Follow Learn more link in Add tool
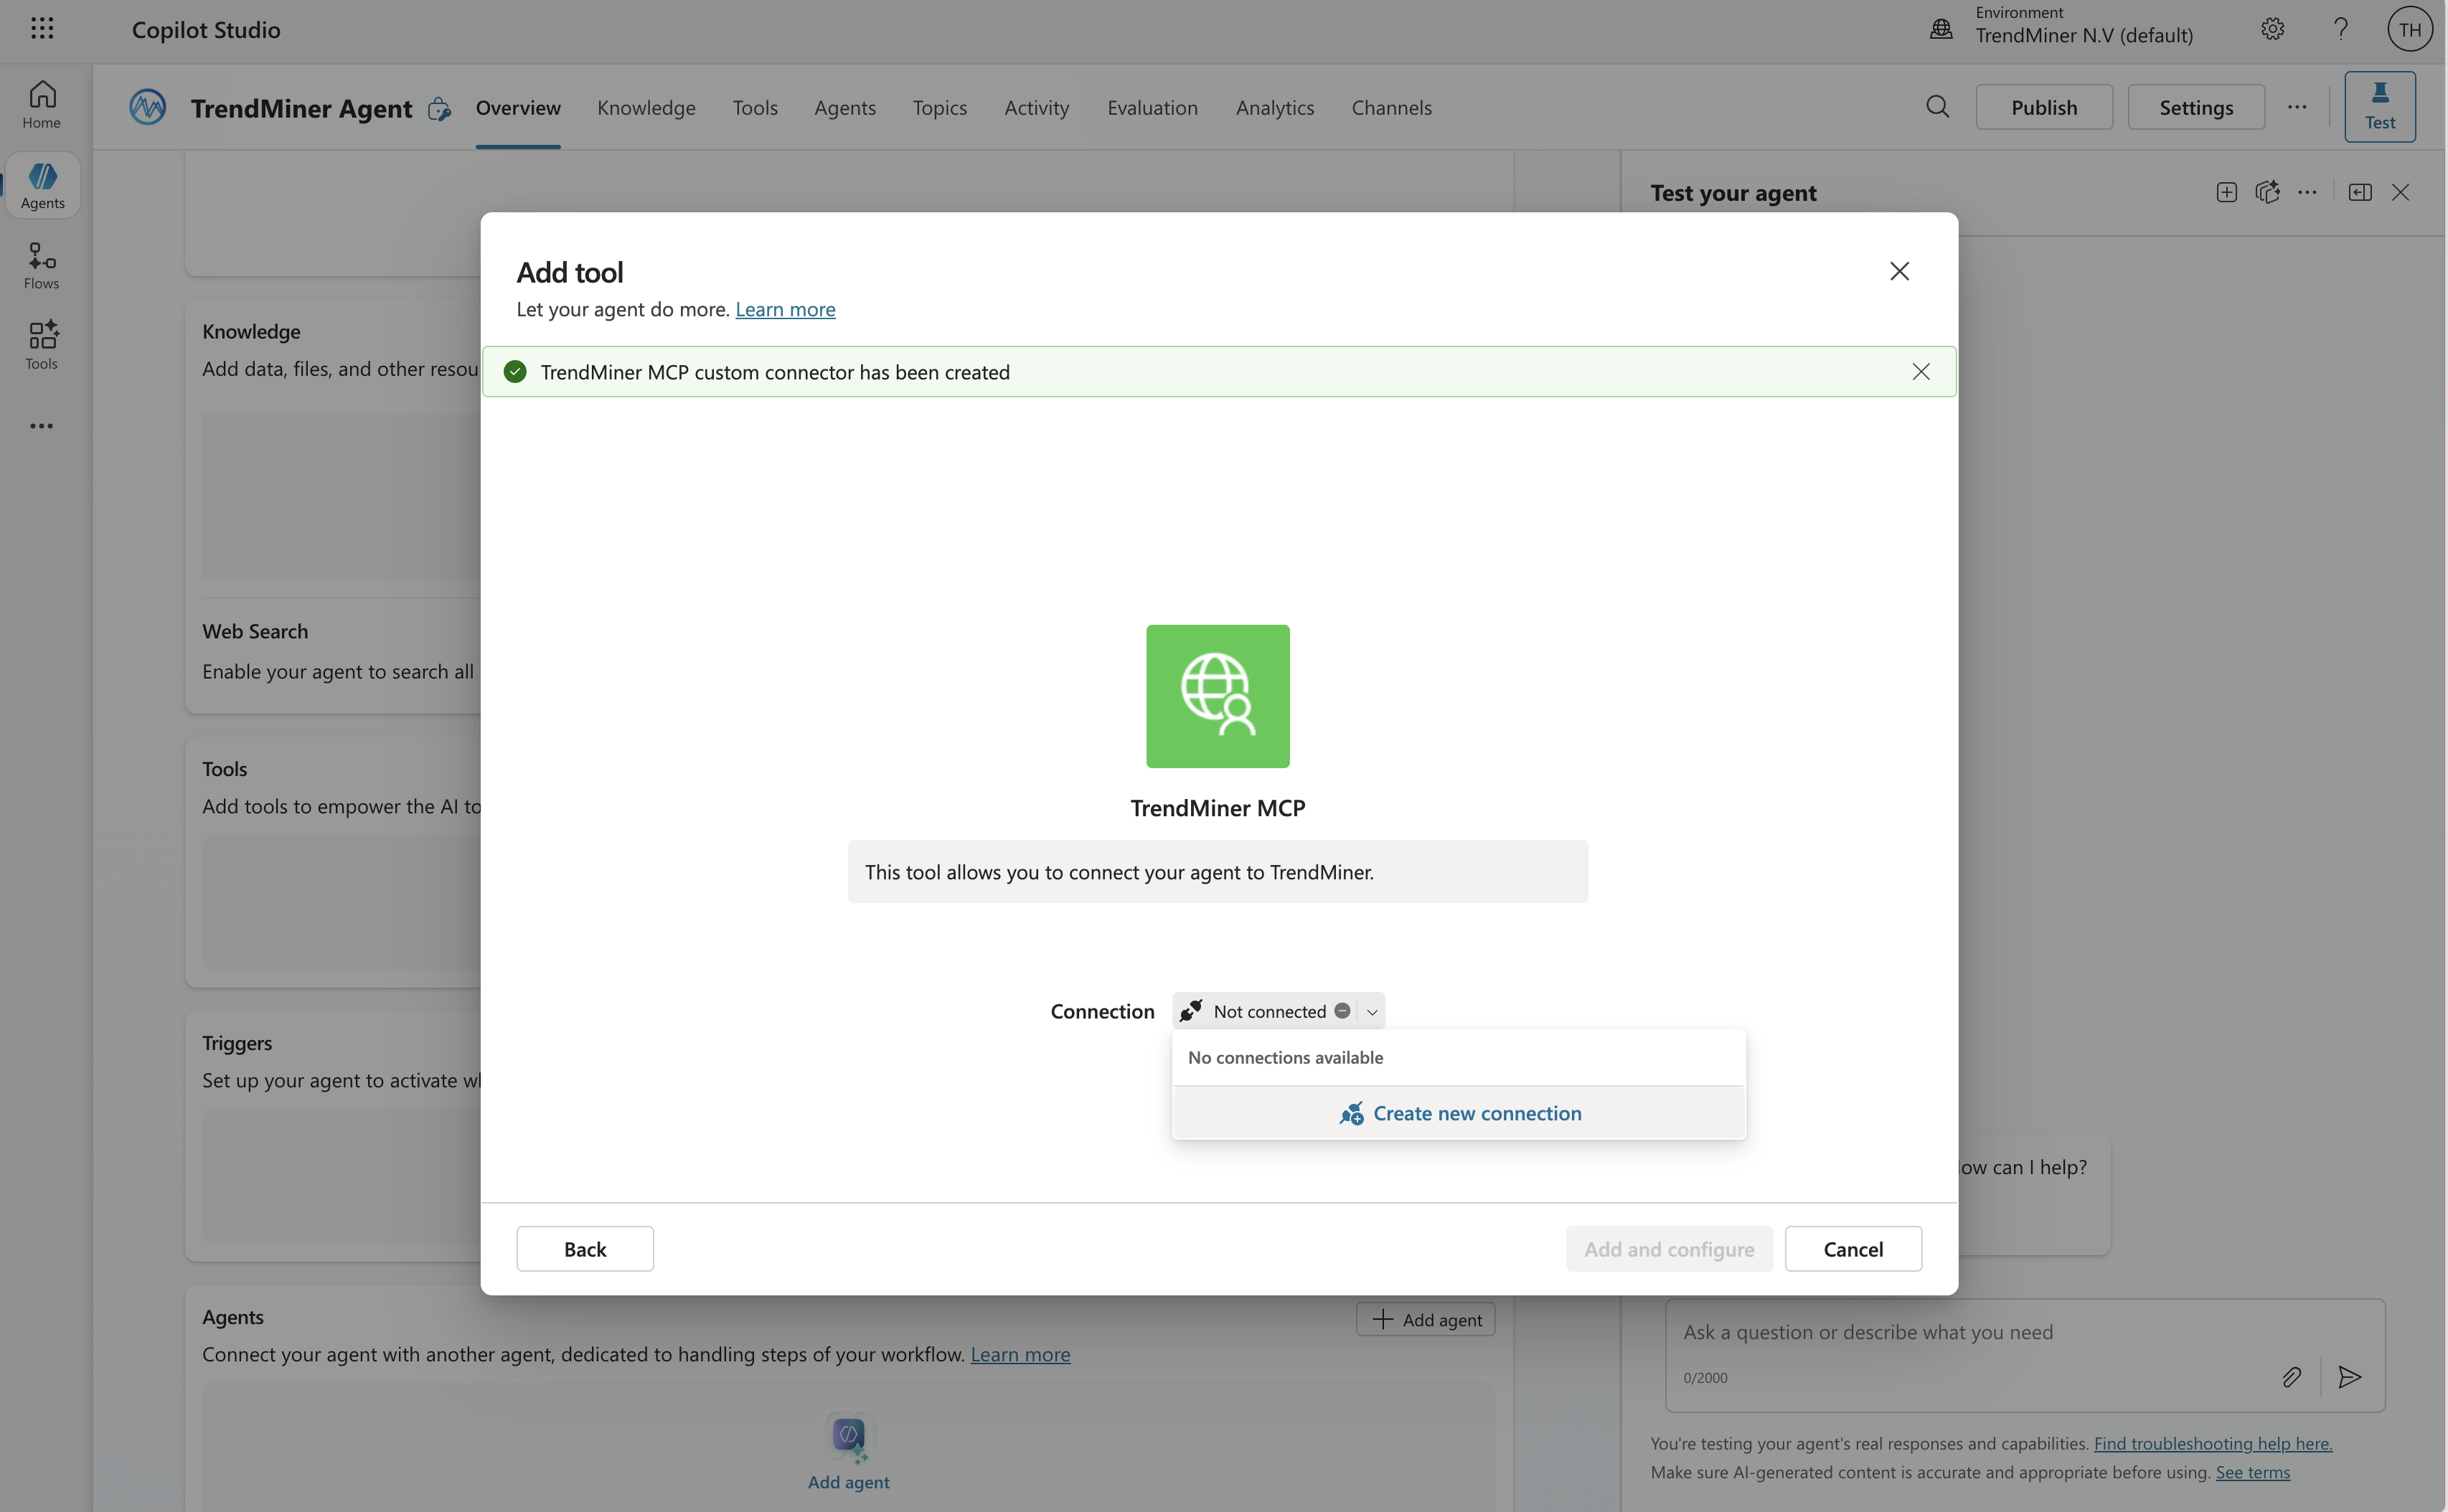 [785, 309]
